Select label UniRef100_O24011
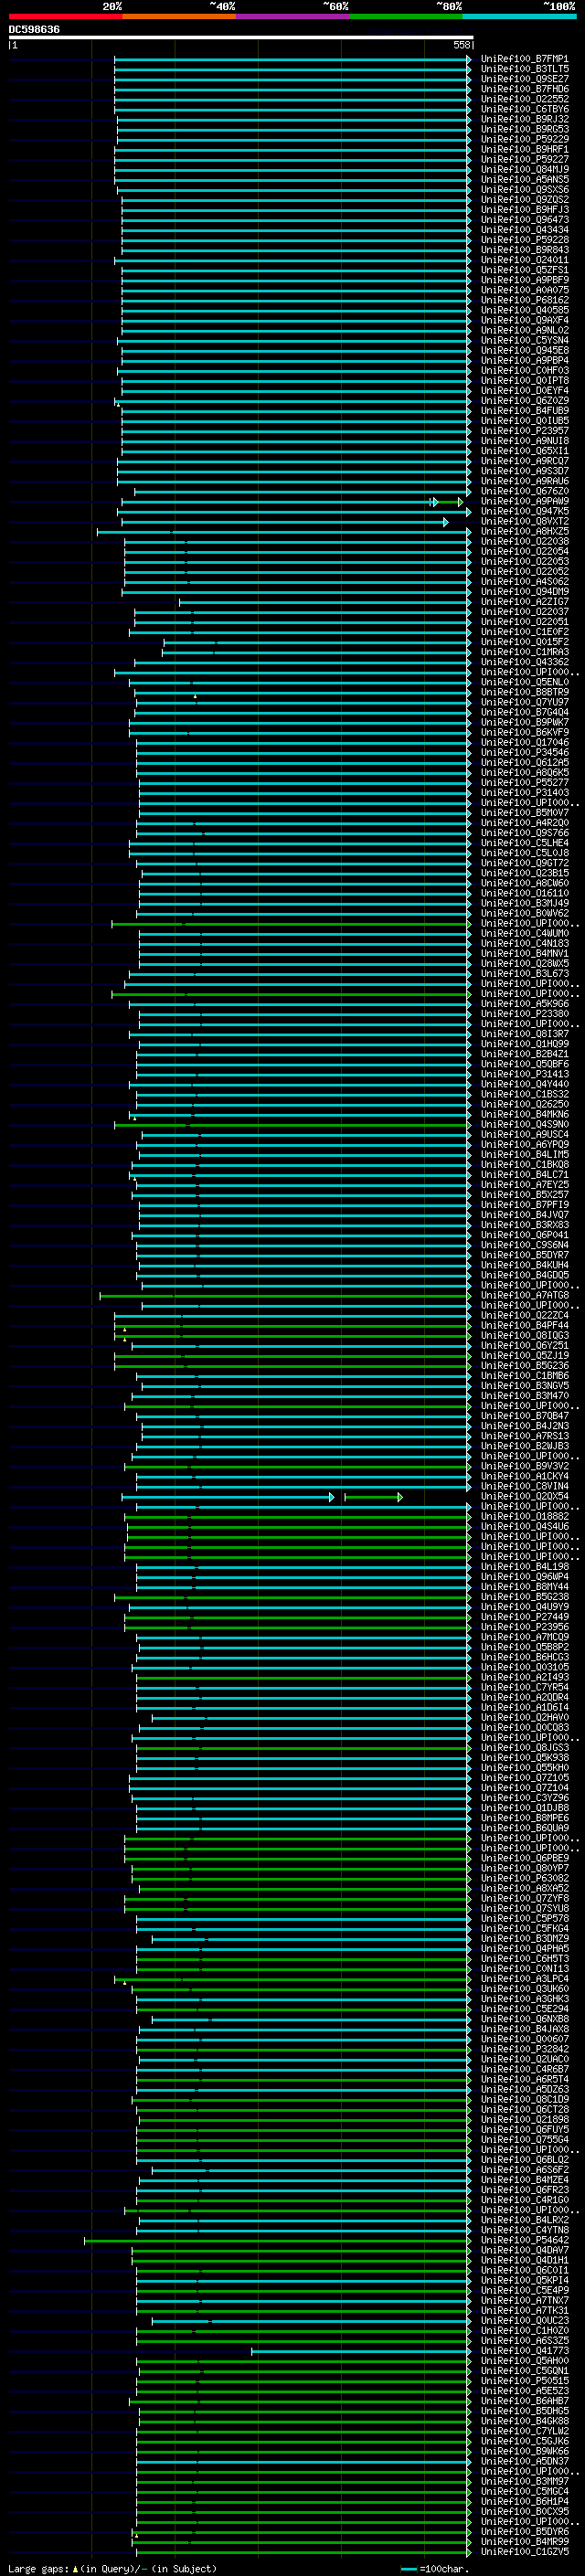Viewport: 585px width, 2576px height. [524, 260]
